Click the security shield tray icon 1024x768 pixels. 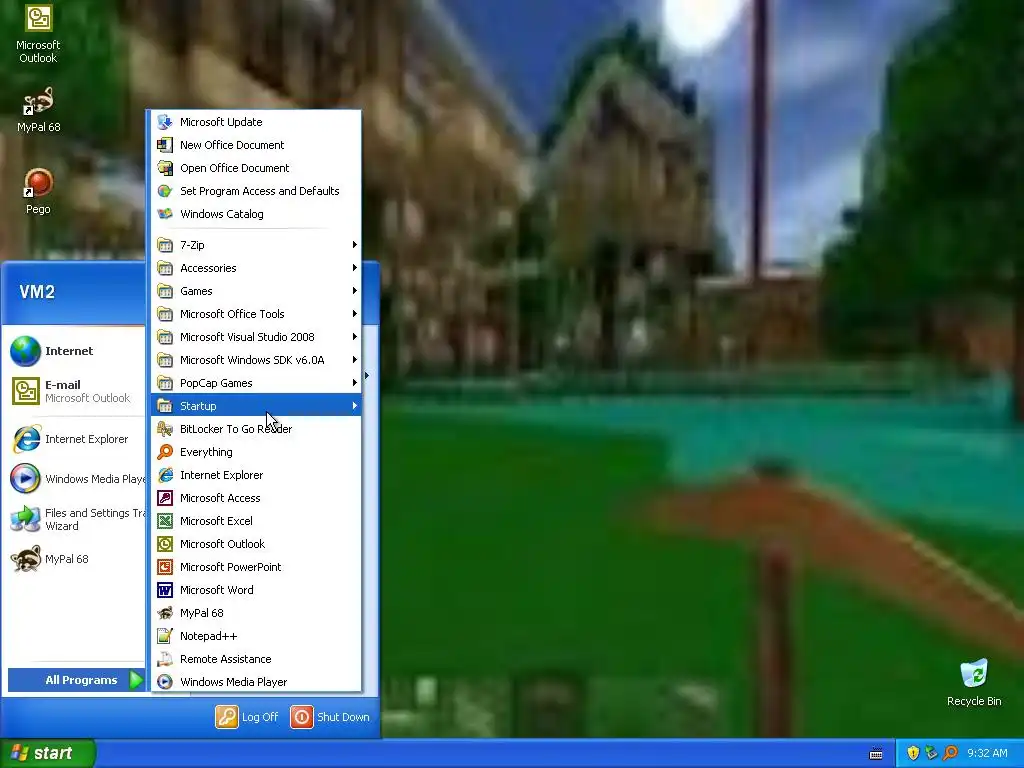[x=913, y=753]
